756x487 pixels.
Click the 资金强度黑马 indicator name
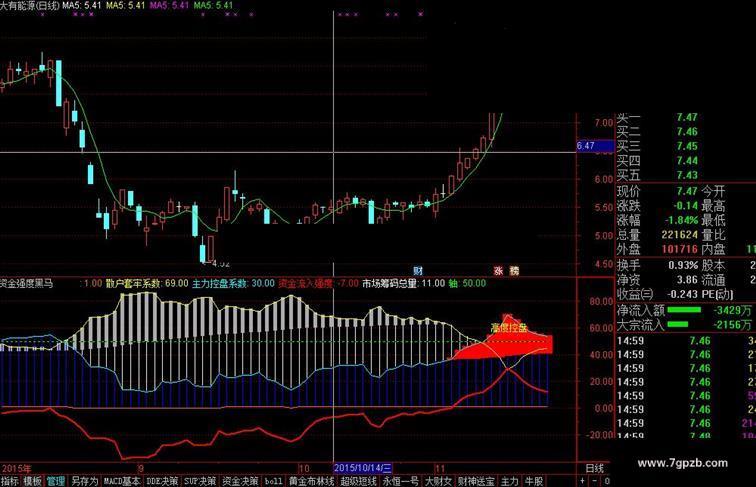(x=27, y=283)
